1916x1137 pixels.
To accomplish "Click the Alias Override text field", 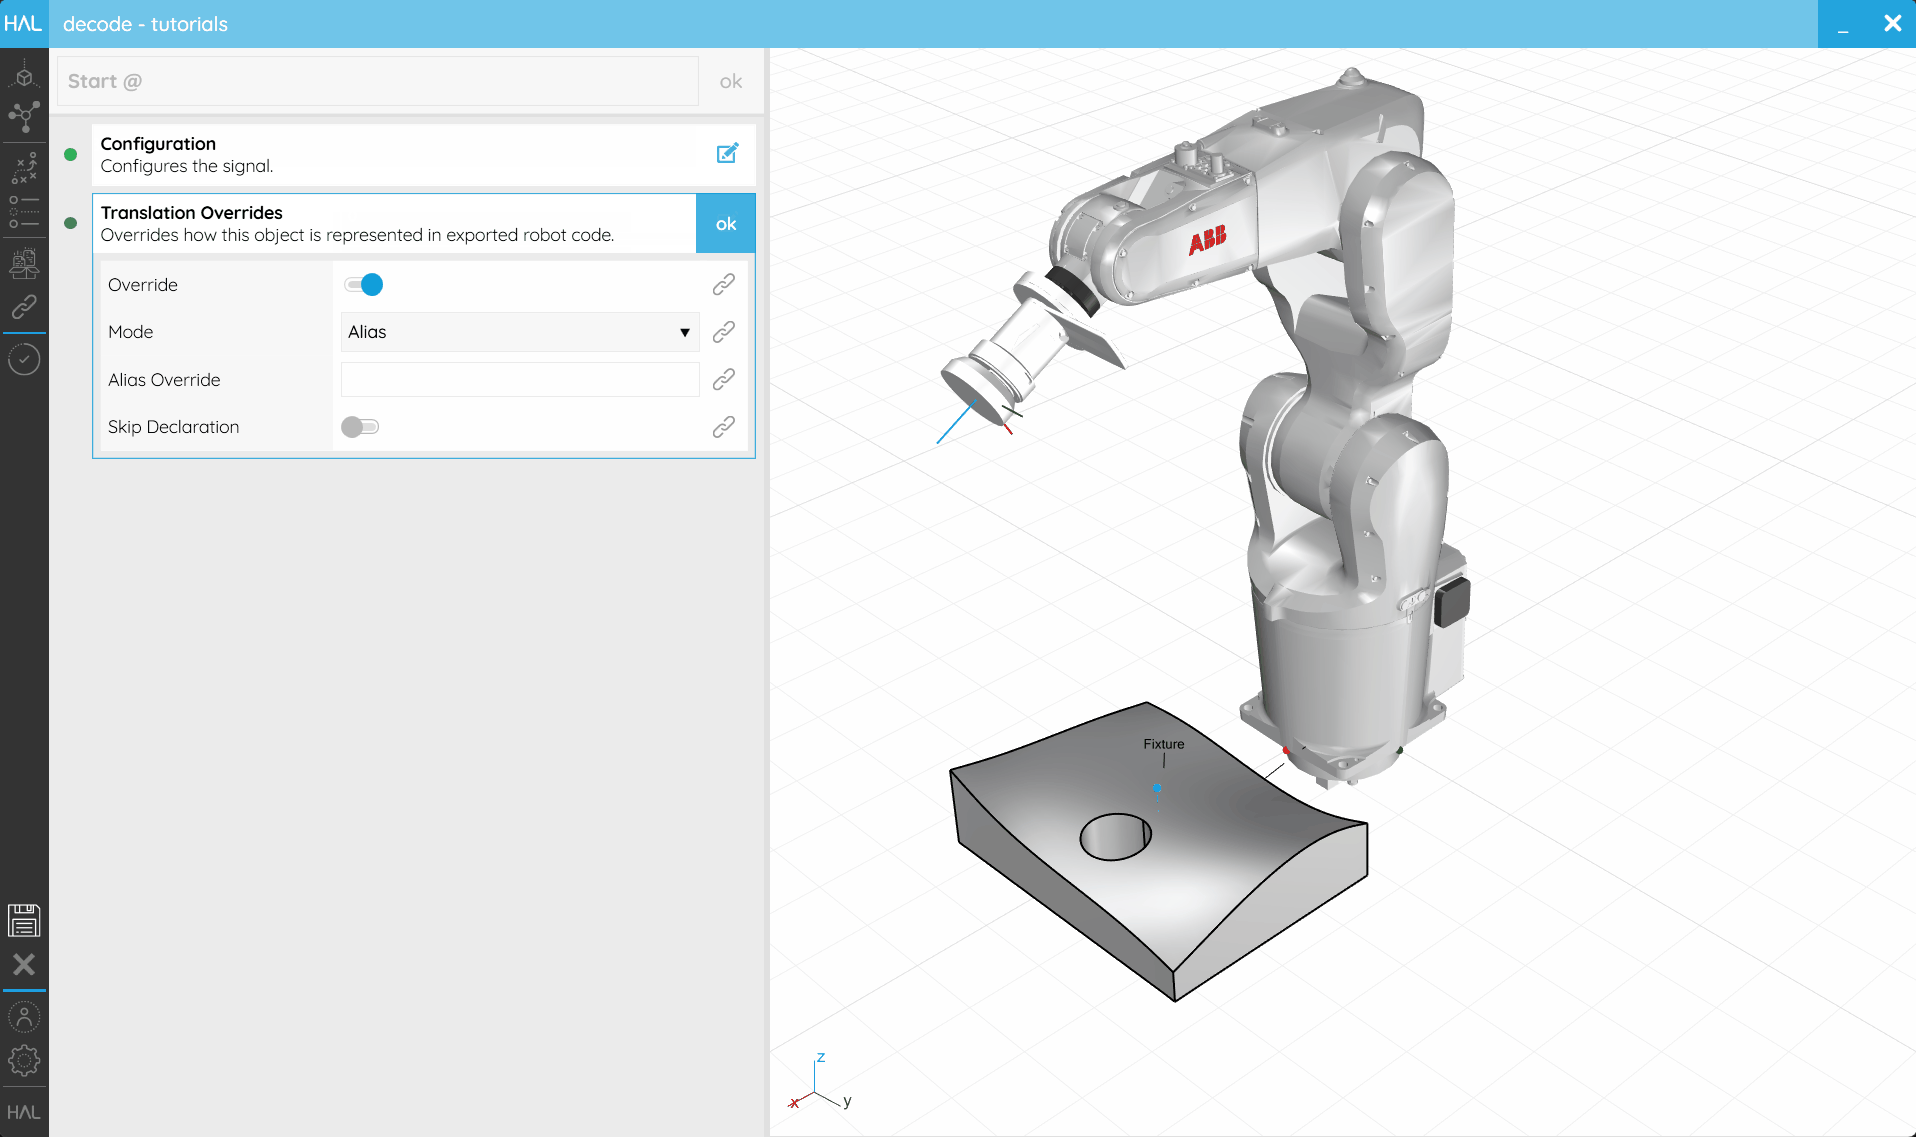I will click(x=520, y=380).
